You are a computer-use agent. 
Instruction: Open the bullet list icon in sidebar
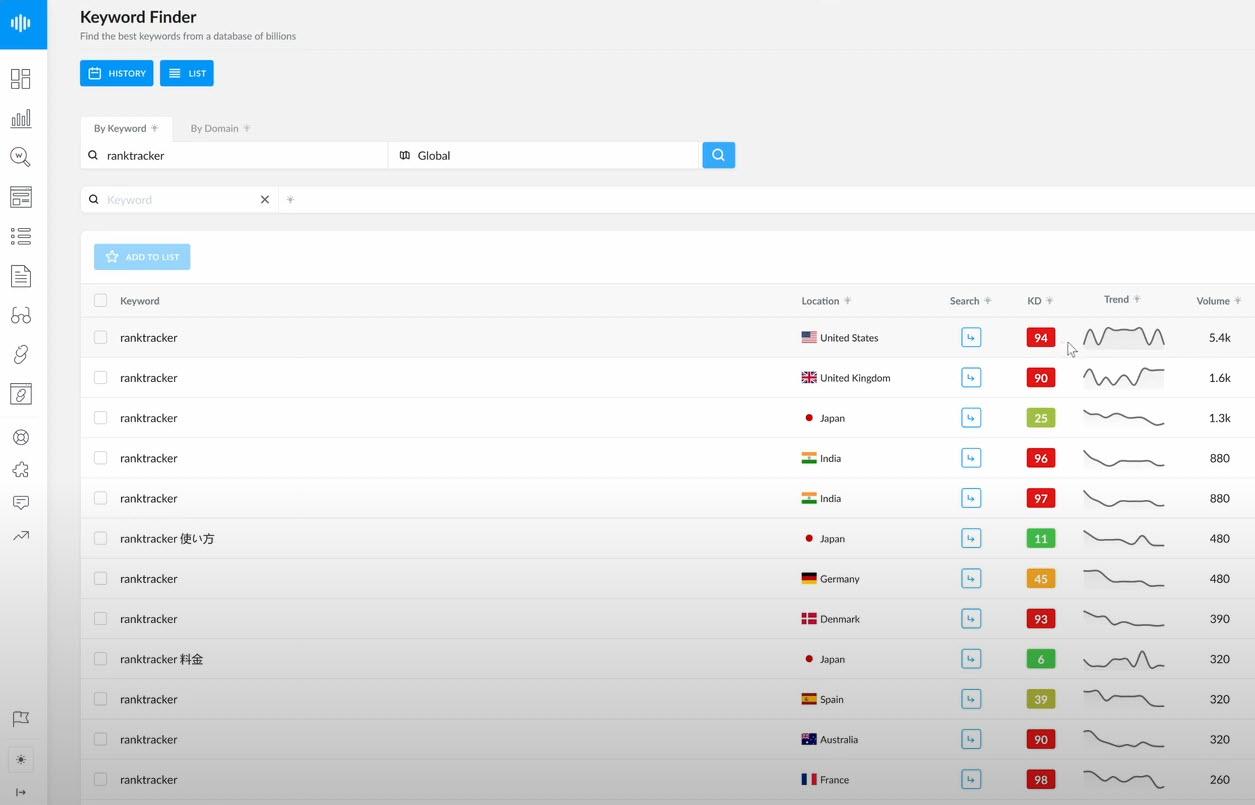pyautogui.click(x=21, y=236)
